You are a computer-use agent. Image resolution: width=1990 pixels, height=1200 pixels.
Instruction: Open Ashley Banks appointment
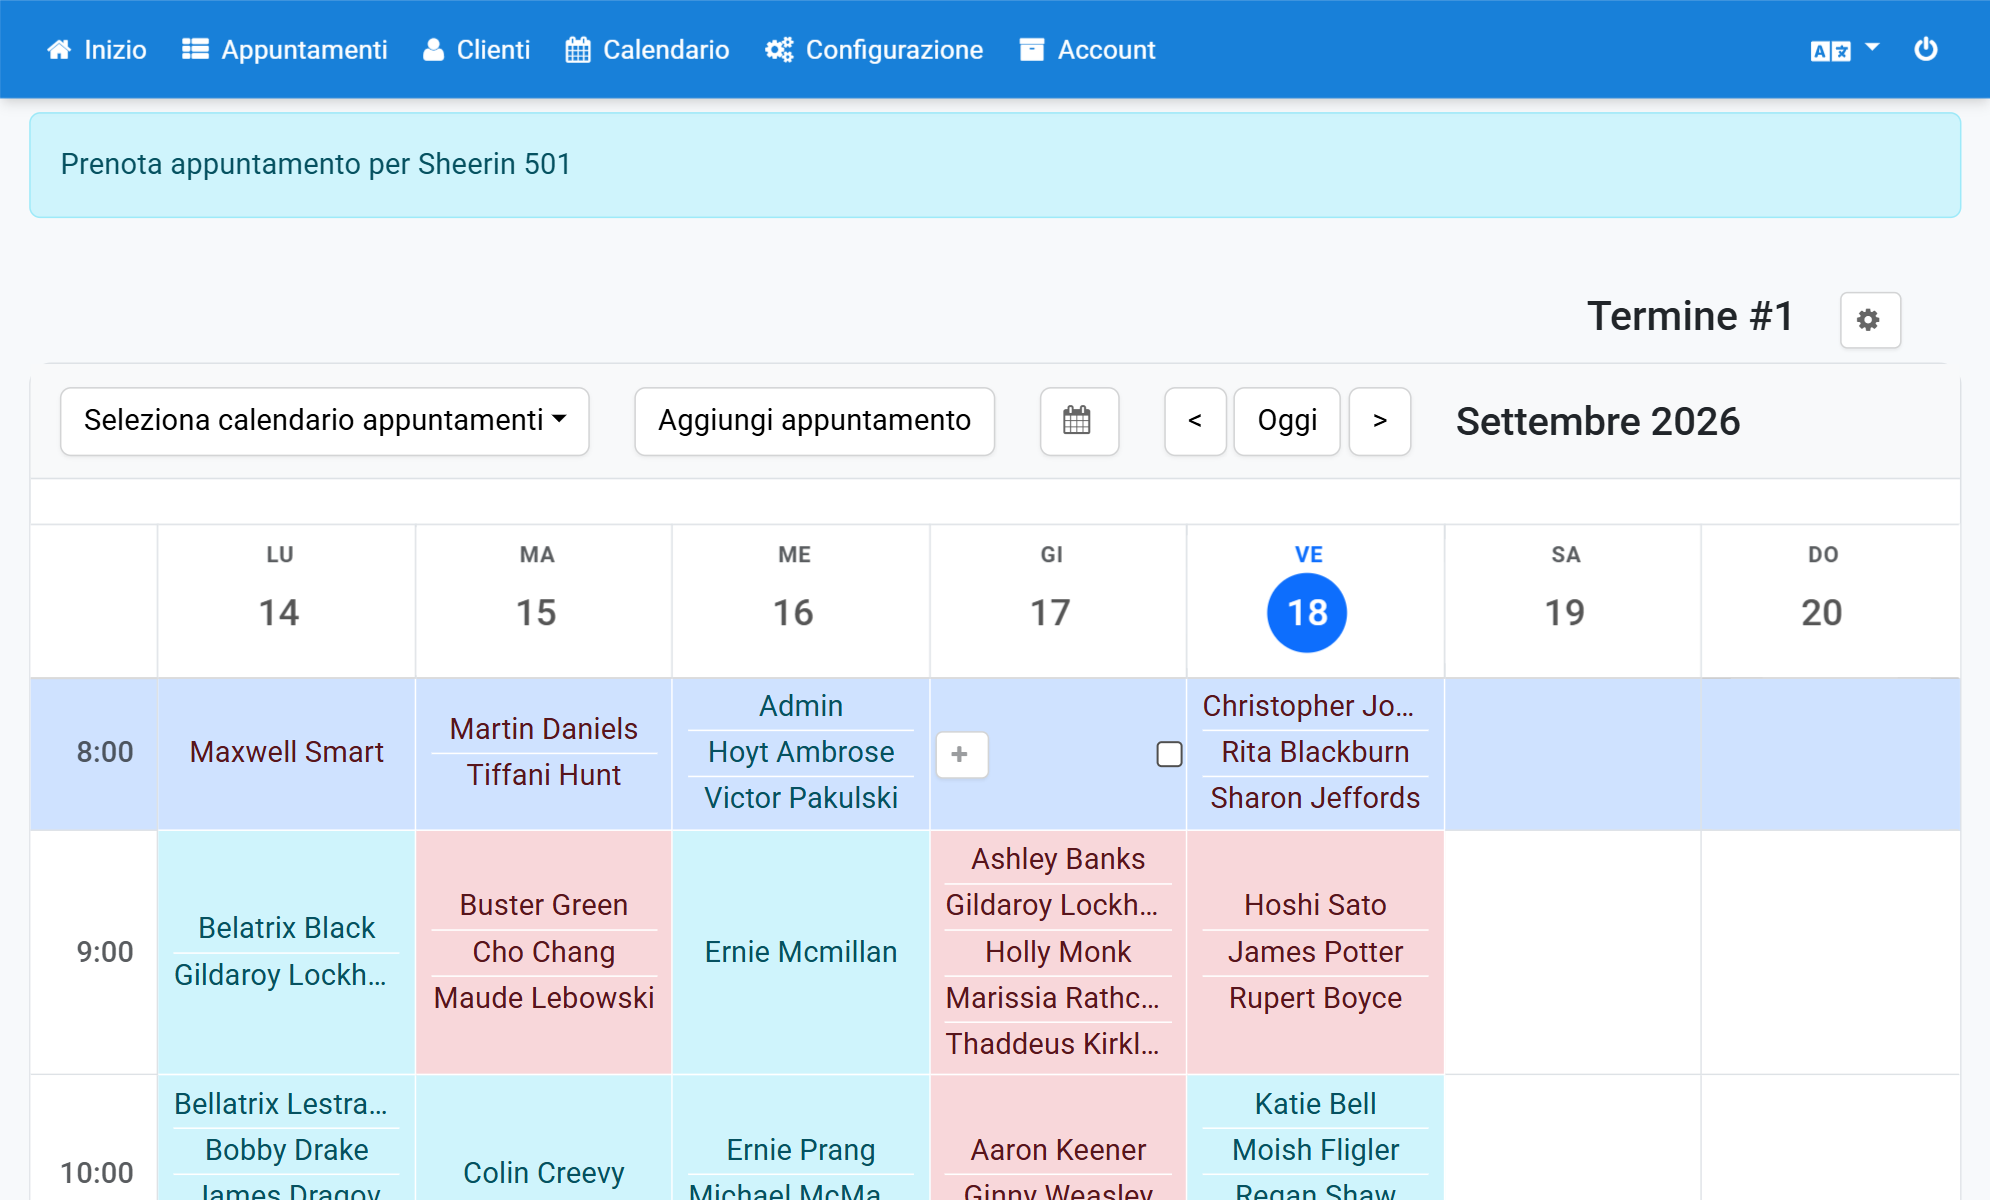pyautogui.click(x=1058, y=859)
